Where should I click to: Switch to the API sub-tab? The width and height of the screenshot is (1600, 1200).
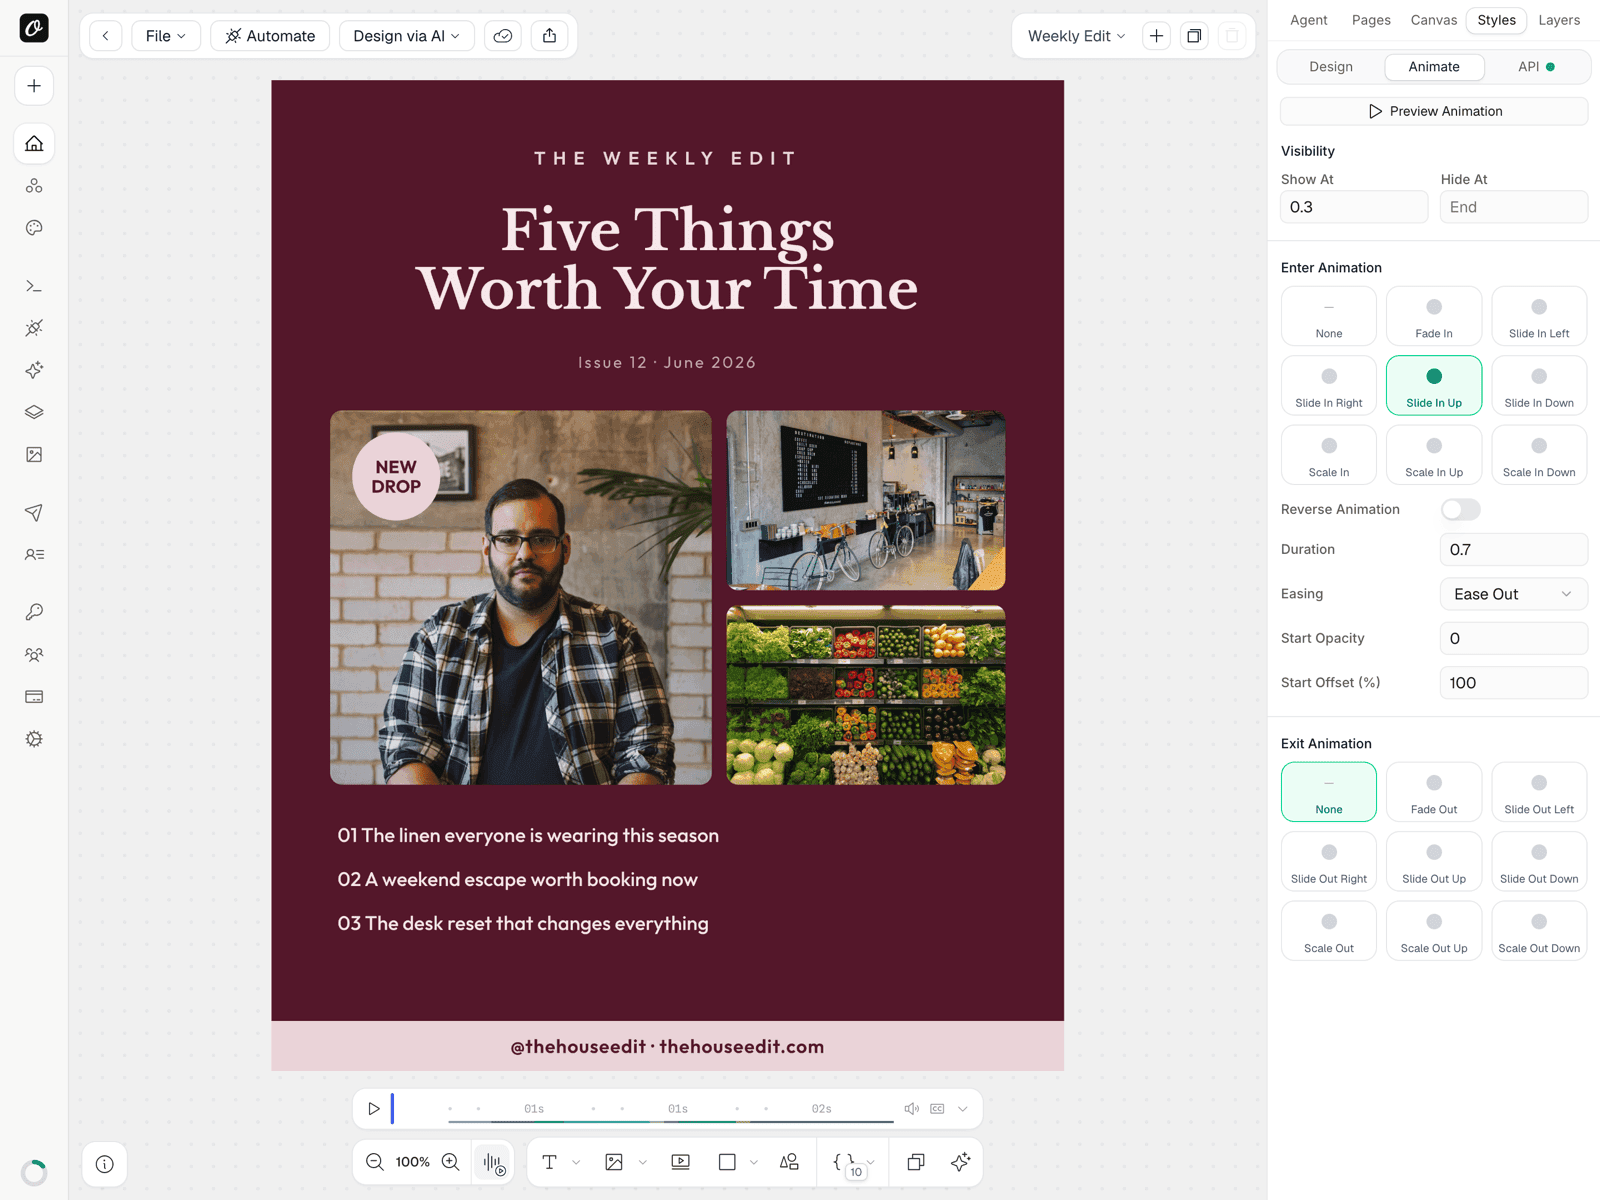(x=1536, y=67)
